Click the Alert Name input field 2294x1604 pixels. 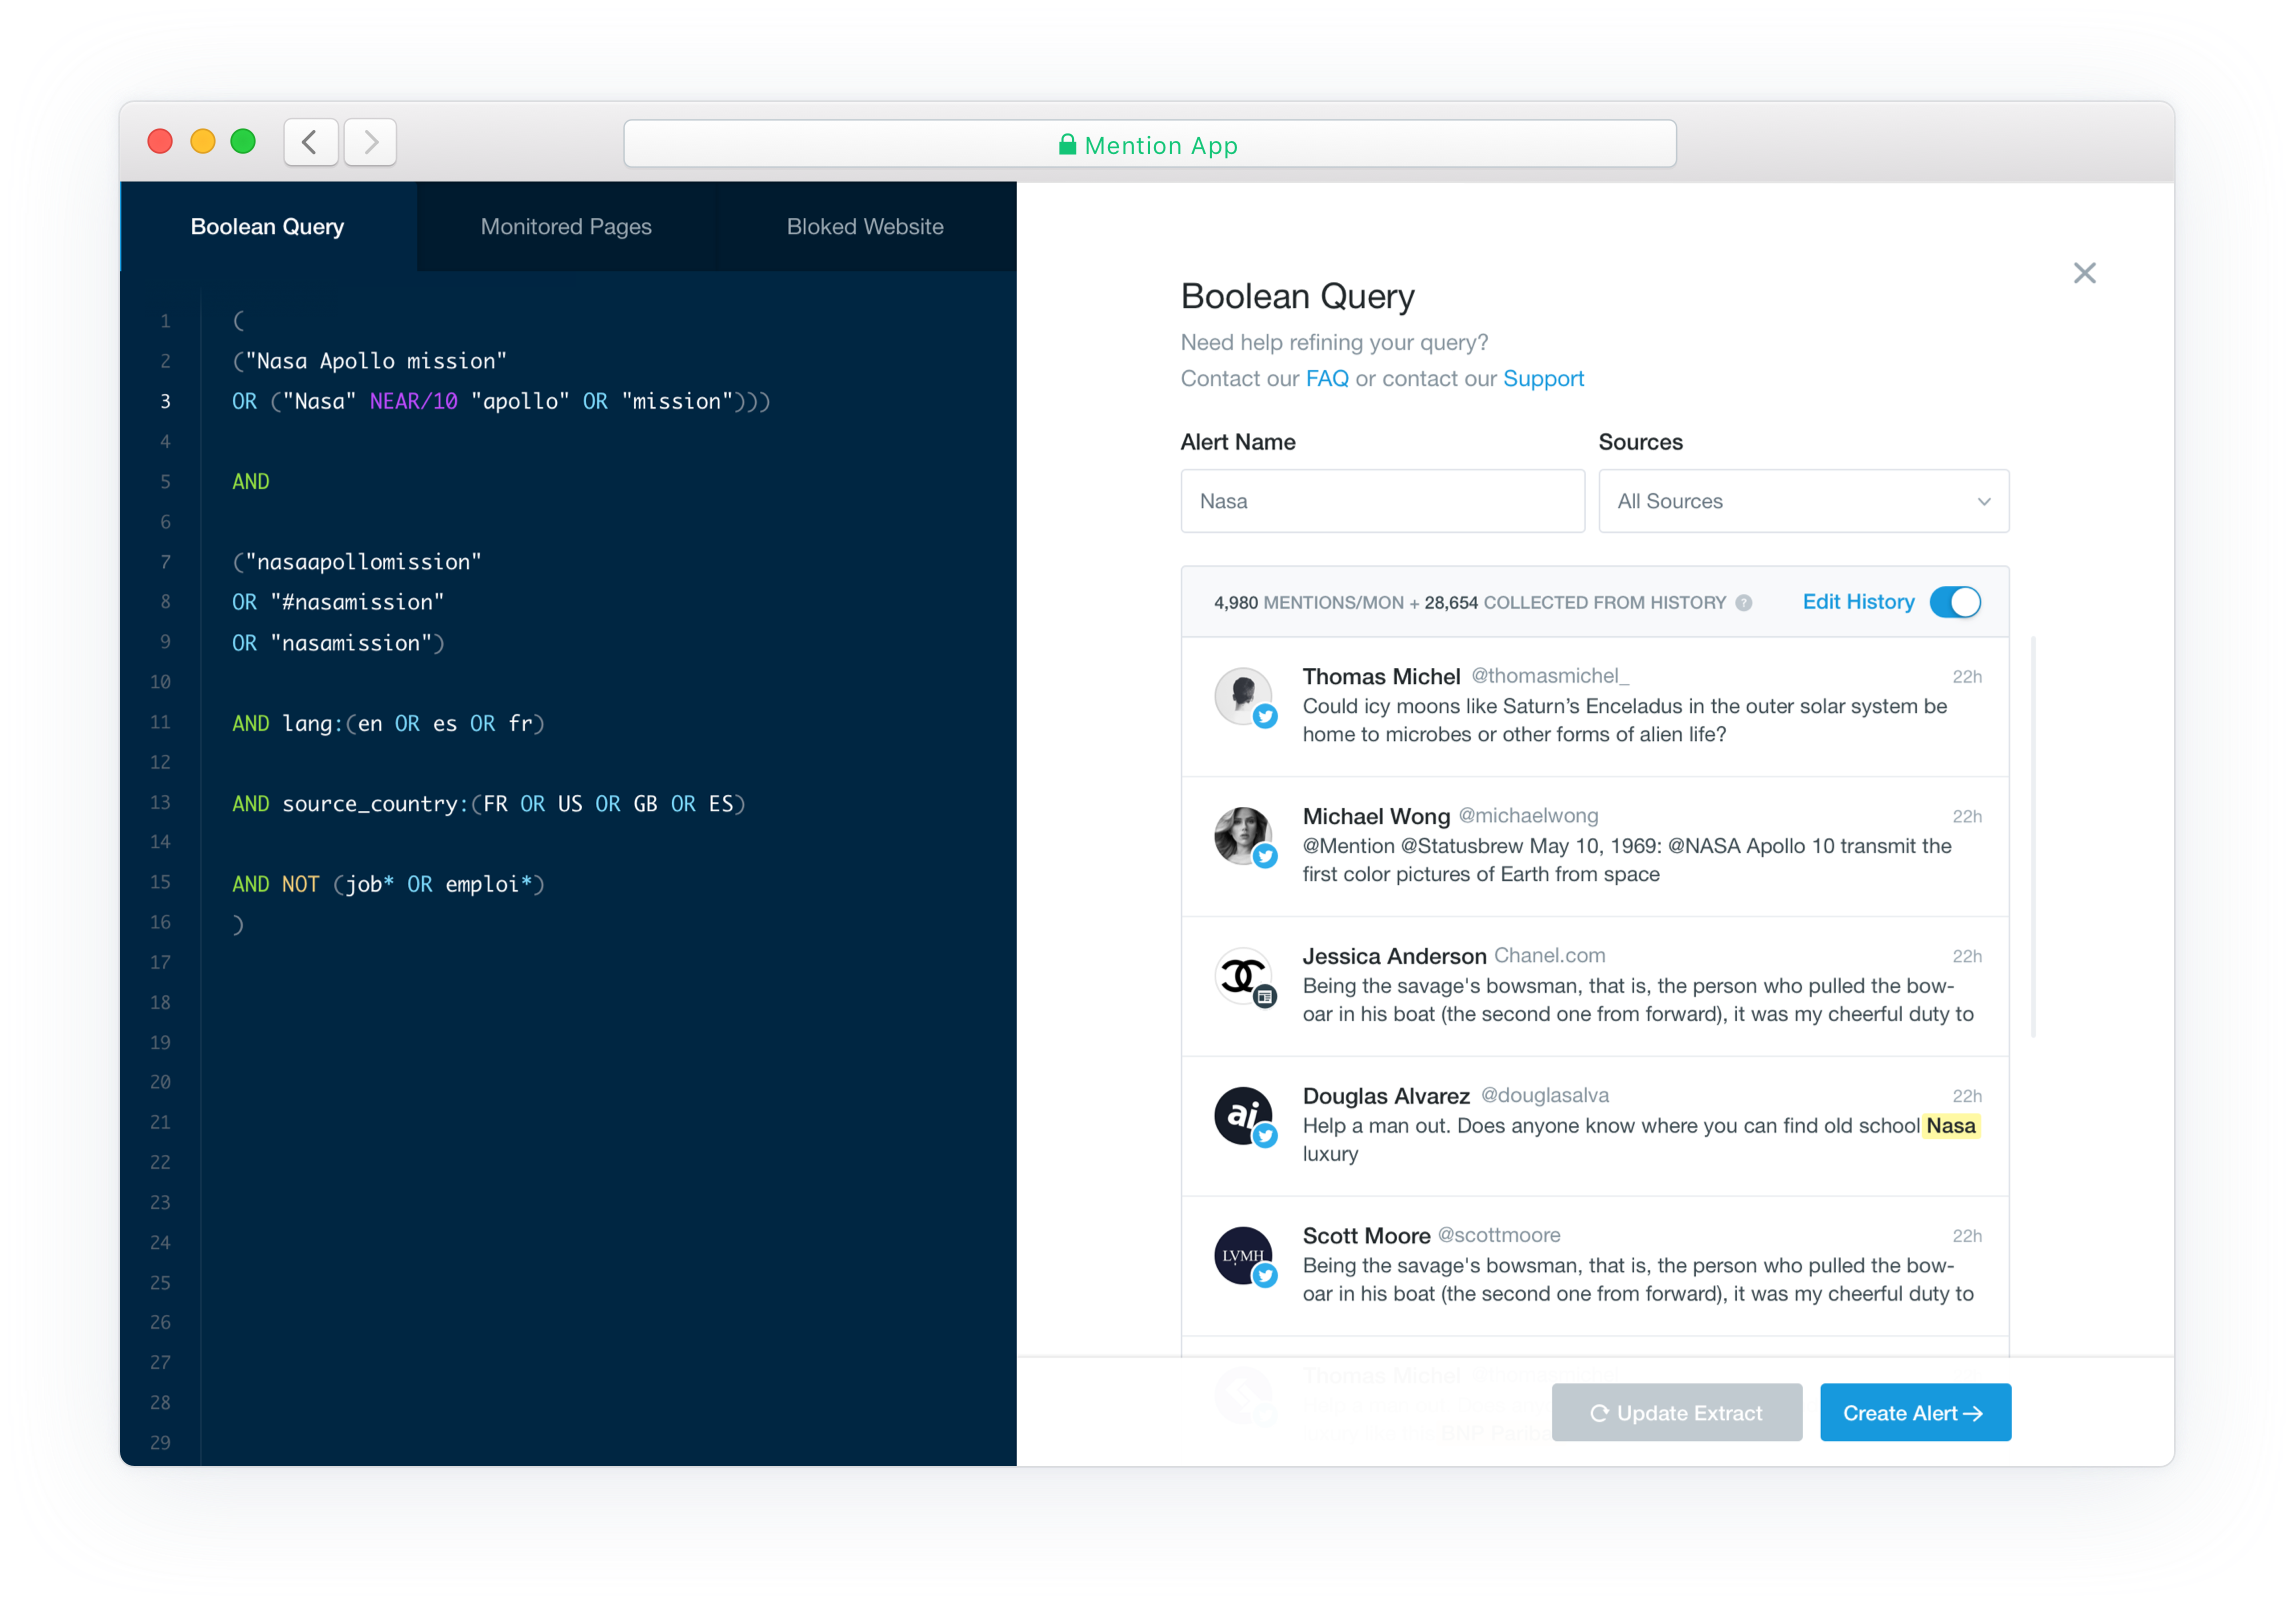1382,501
